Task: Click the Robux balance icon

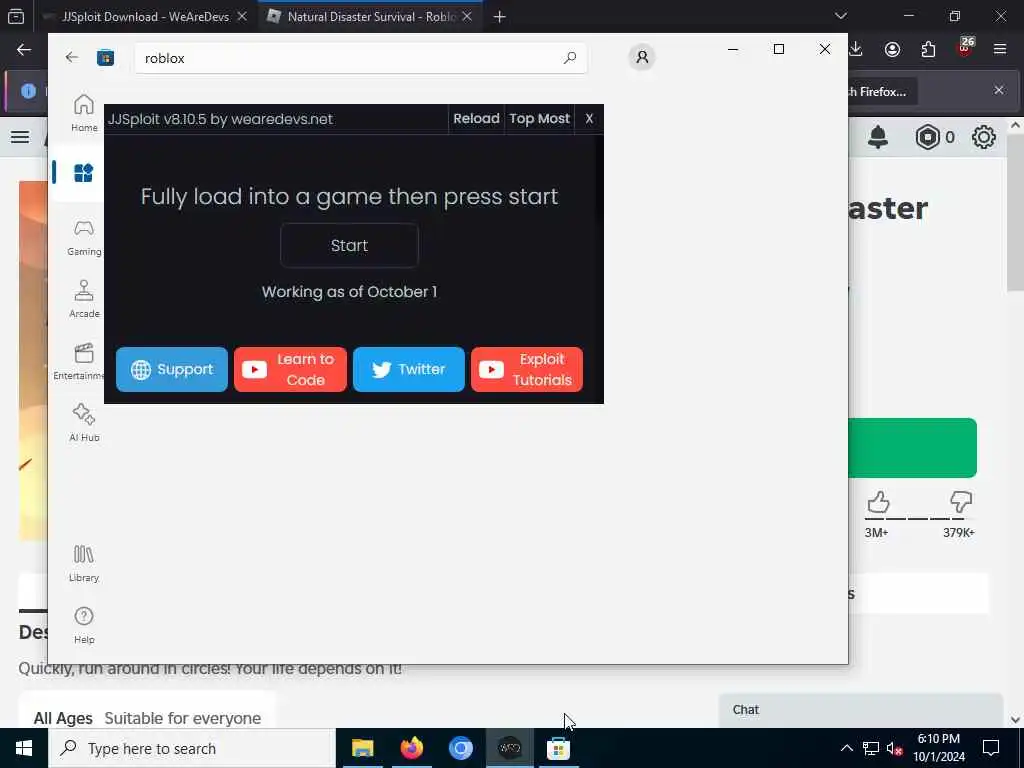Action: point(927,137)
